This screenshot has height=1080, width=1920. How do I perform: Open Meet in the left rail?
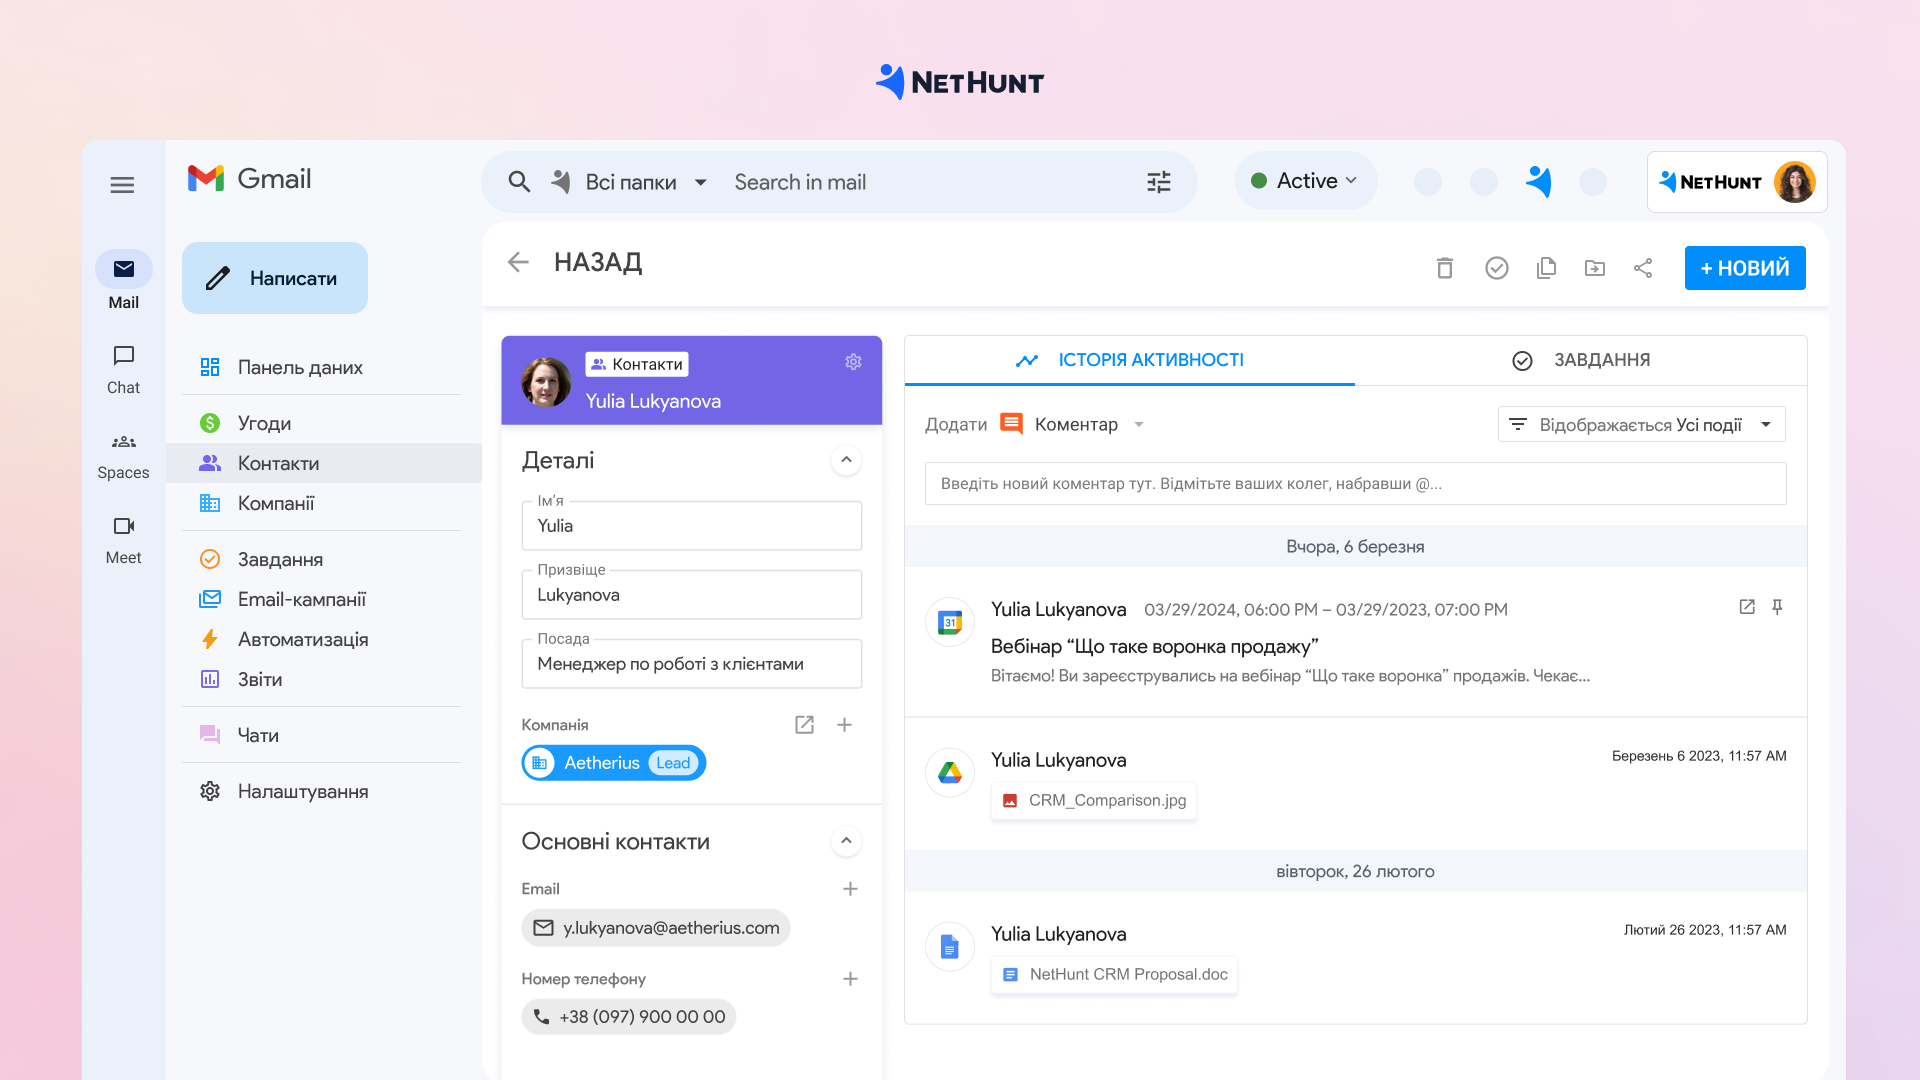point(124,541)
